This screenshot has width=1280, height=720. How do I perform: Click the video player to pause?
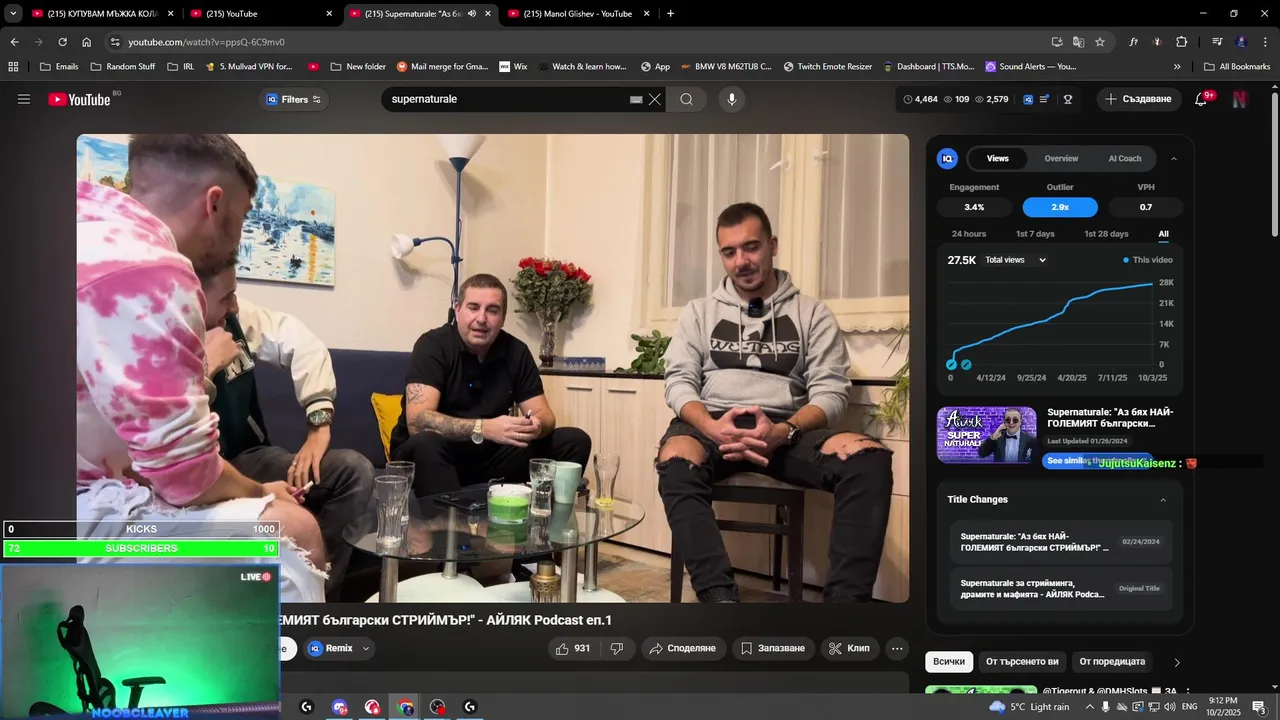(493, 368)
